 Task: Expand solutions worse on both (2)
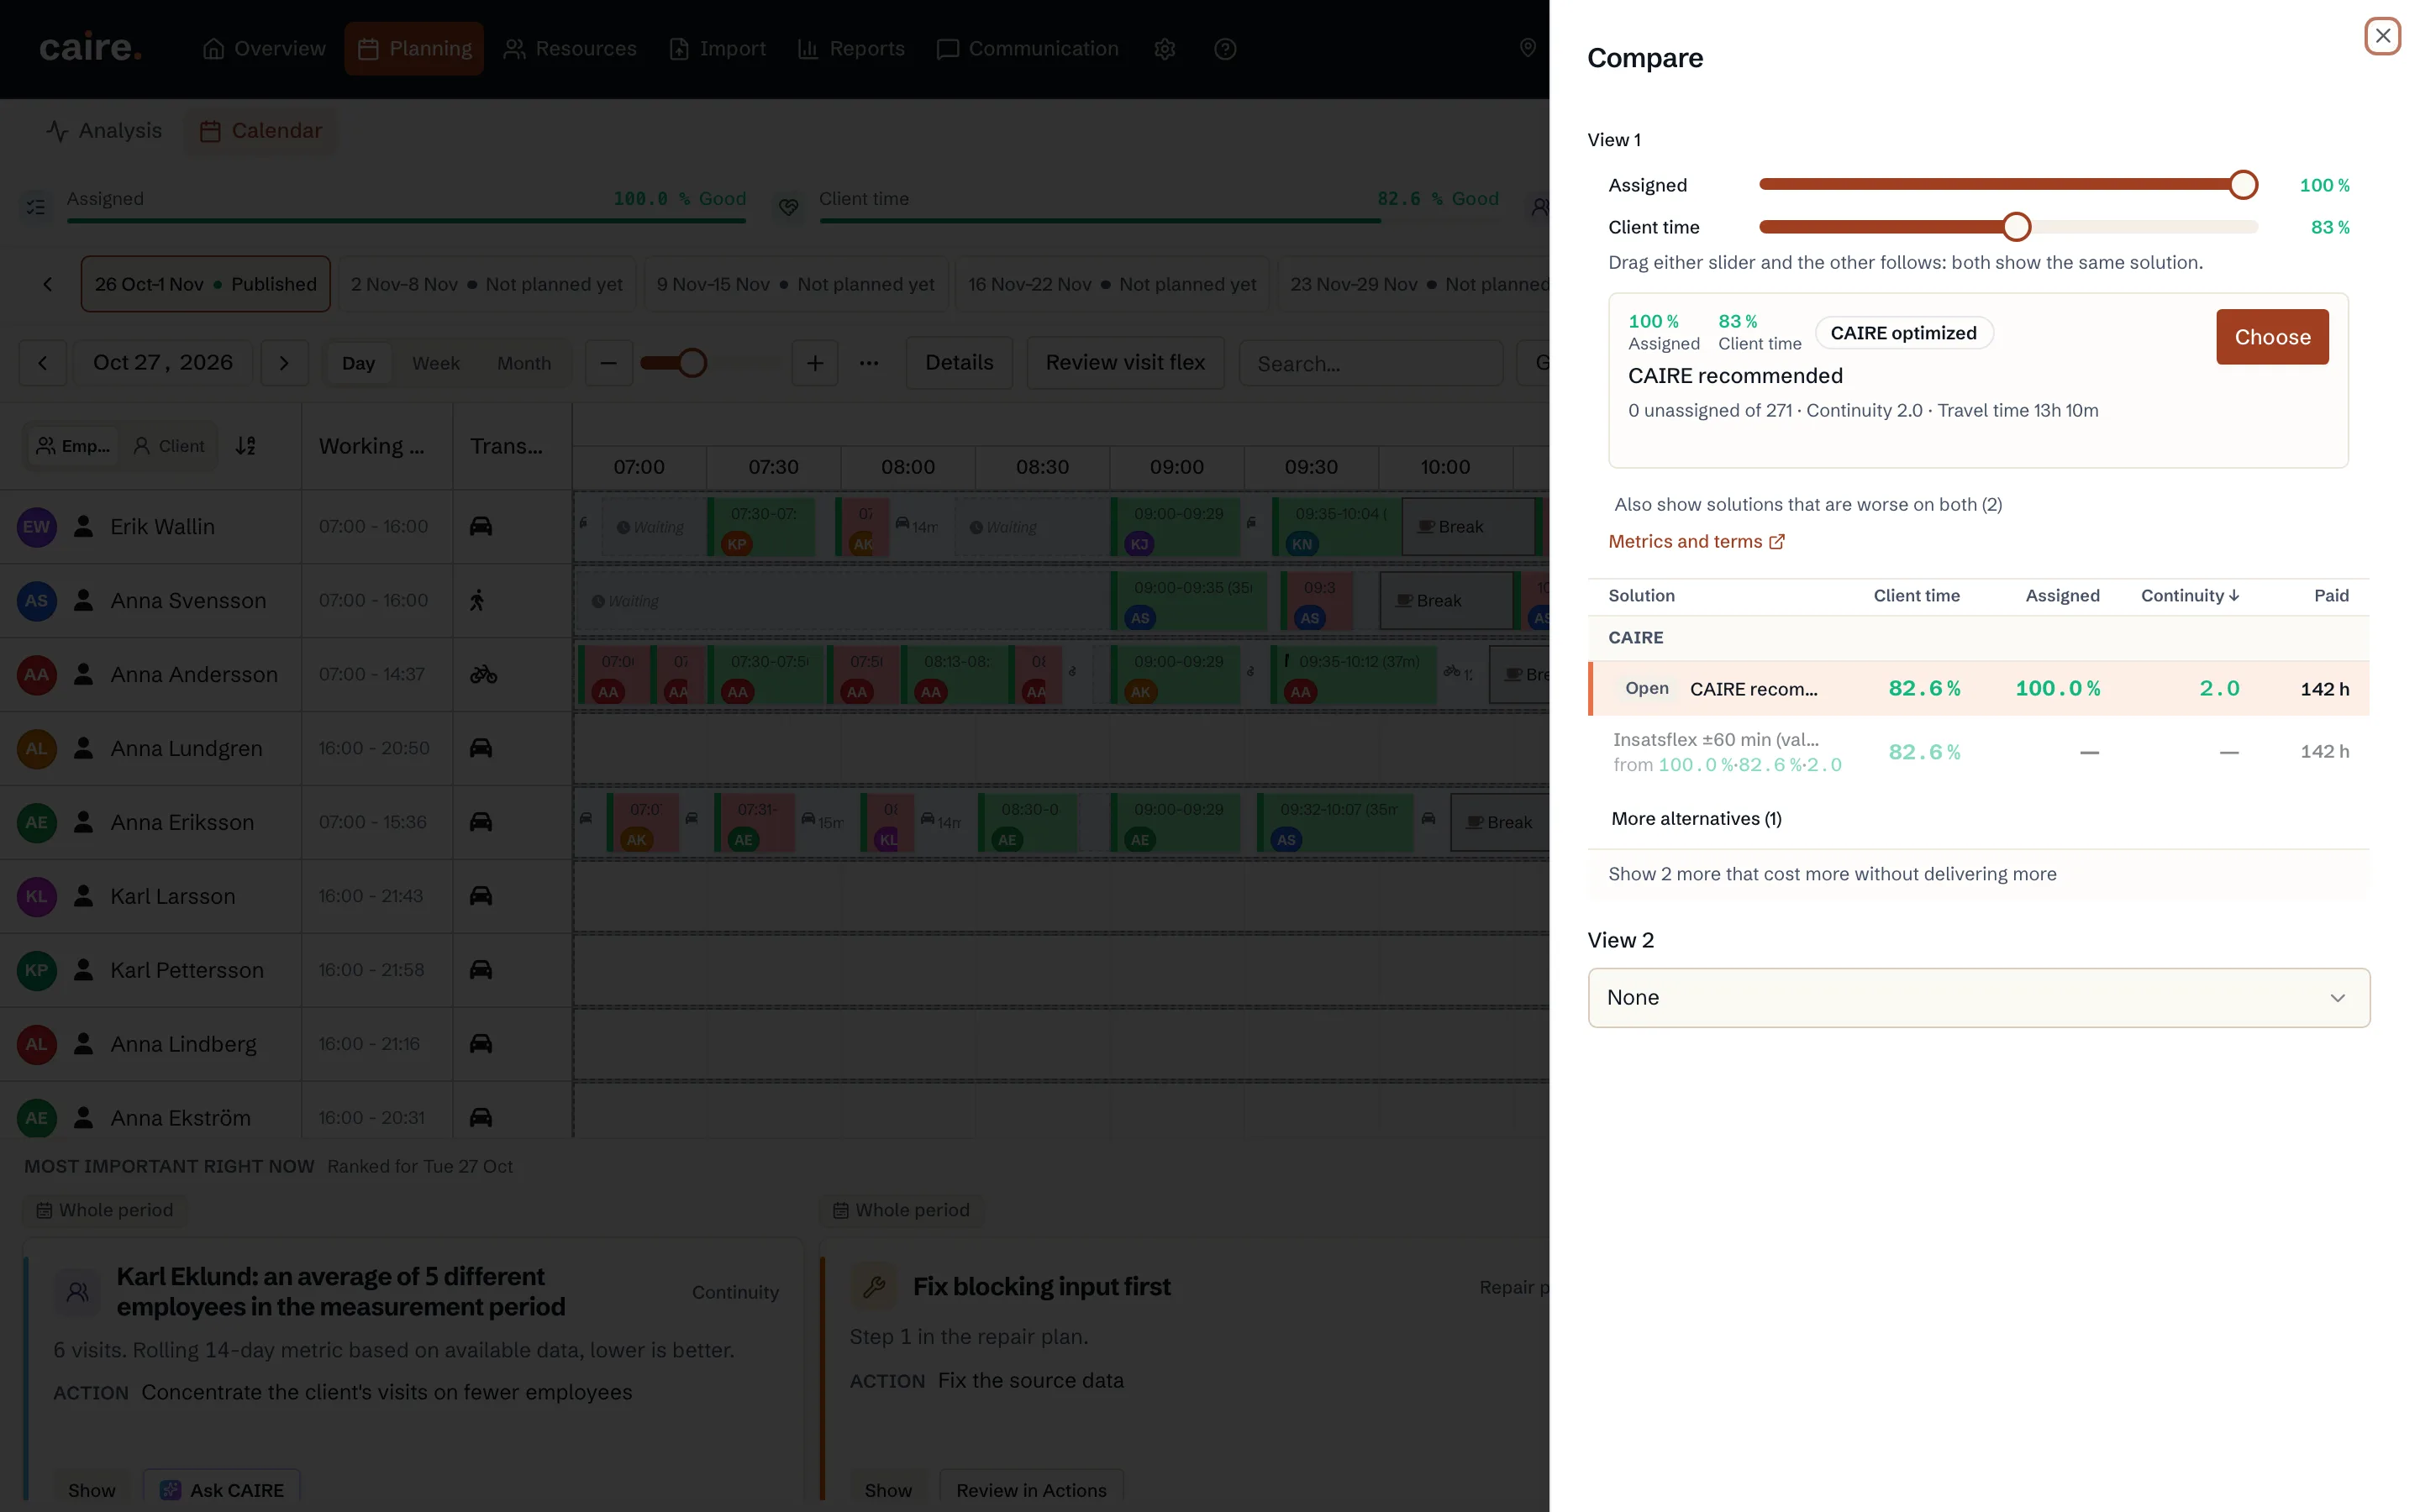coord(1808,504)
